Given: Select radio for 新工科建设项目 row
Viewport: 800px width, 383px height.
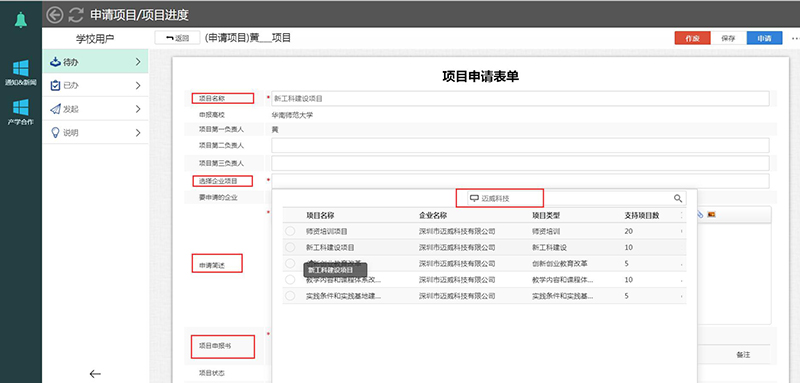Looking at the screenshot, I should (x=290, y=247).
